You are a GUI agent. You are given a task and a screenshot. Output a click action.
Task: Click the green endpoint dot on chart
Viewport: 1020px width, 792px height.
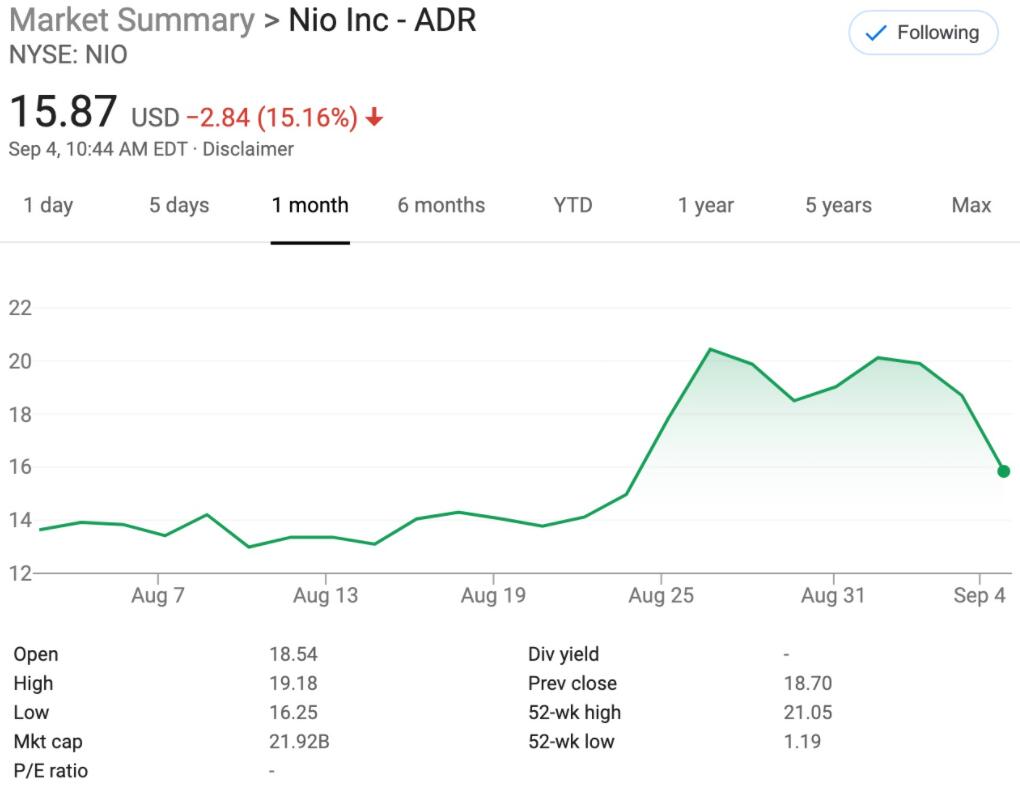click(1004, 470)
